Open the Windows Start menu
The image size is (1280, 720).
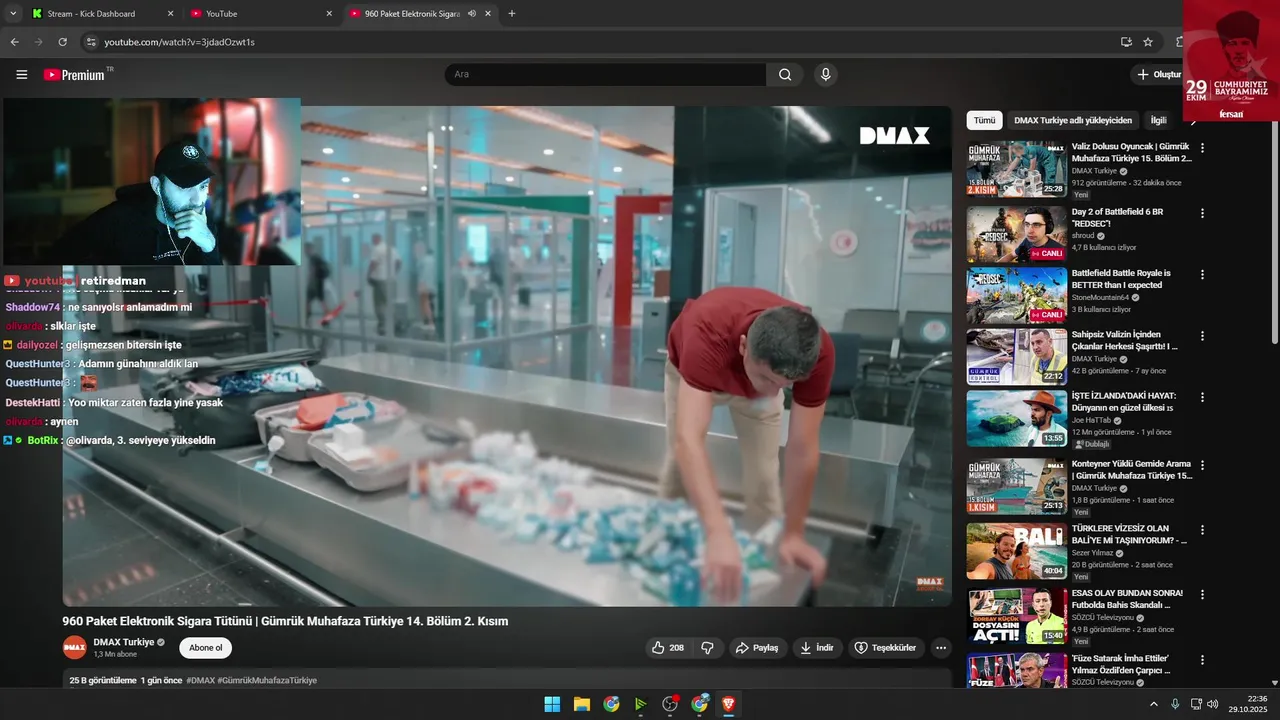(x=552, y=704)
